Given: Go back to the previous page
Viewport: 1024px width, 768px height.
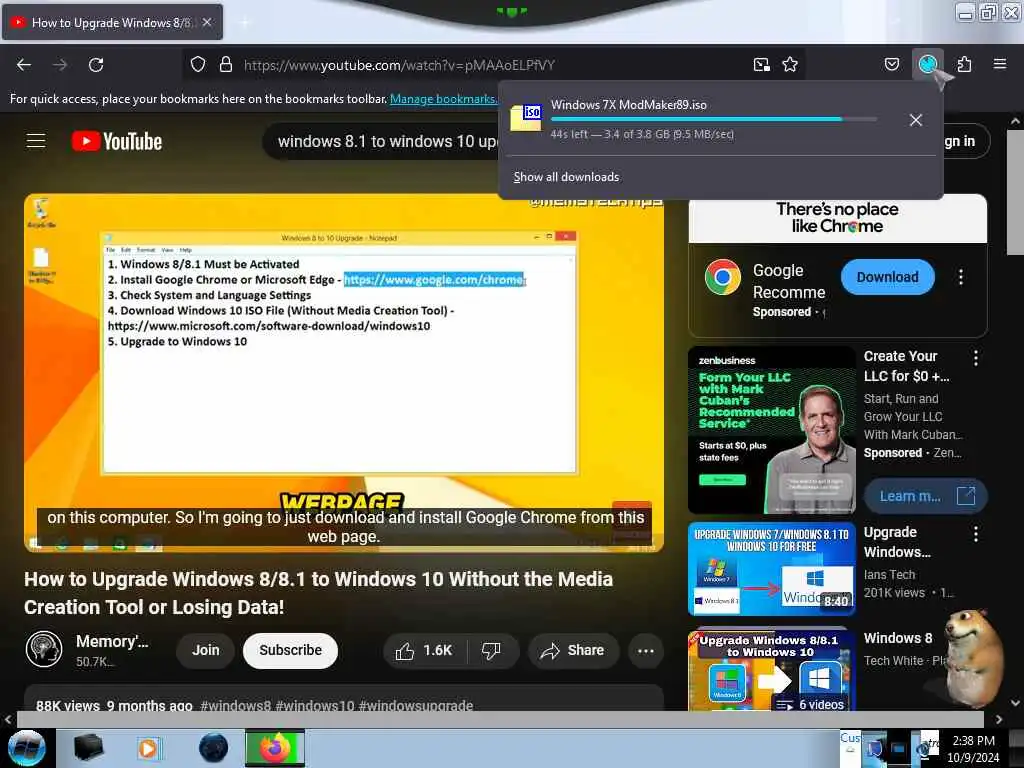Looking at the screenshot, I should (x=24, y=65).
